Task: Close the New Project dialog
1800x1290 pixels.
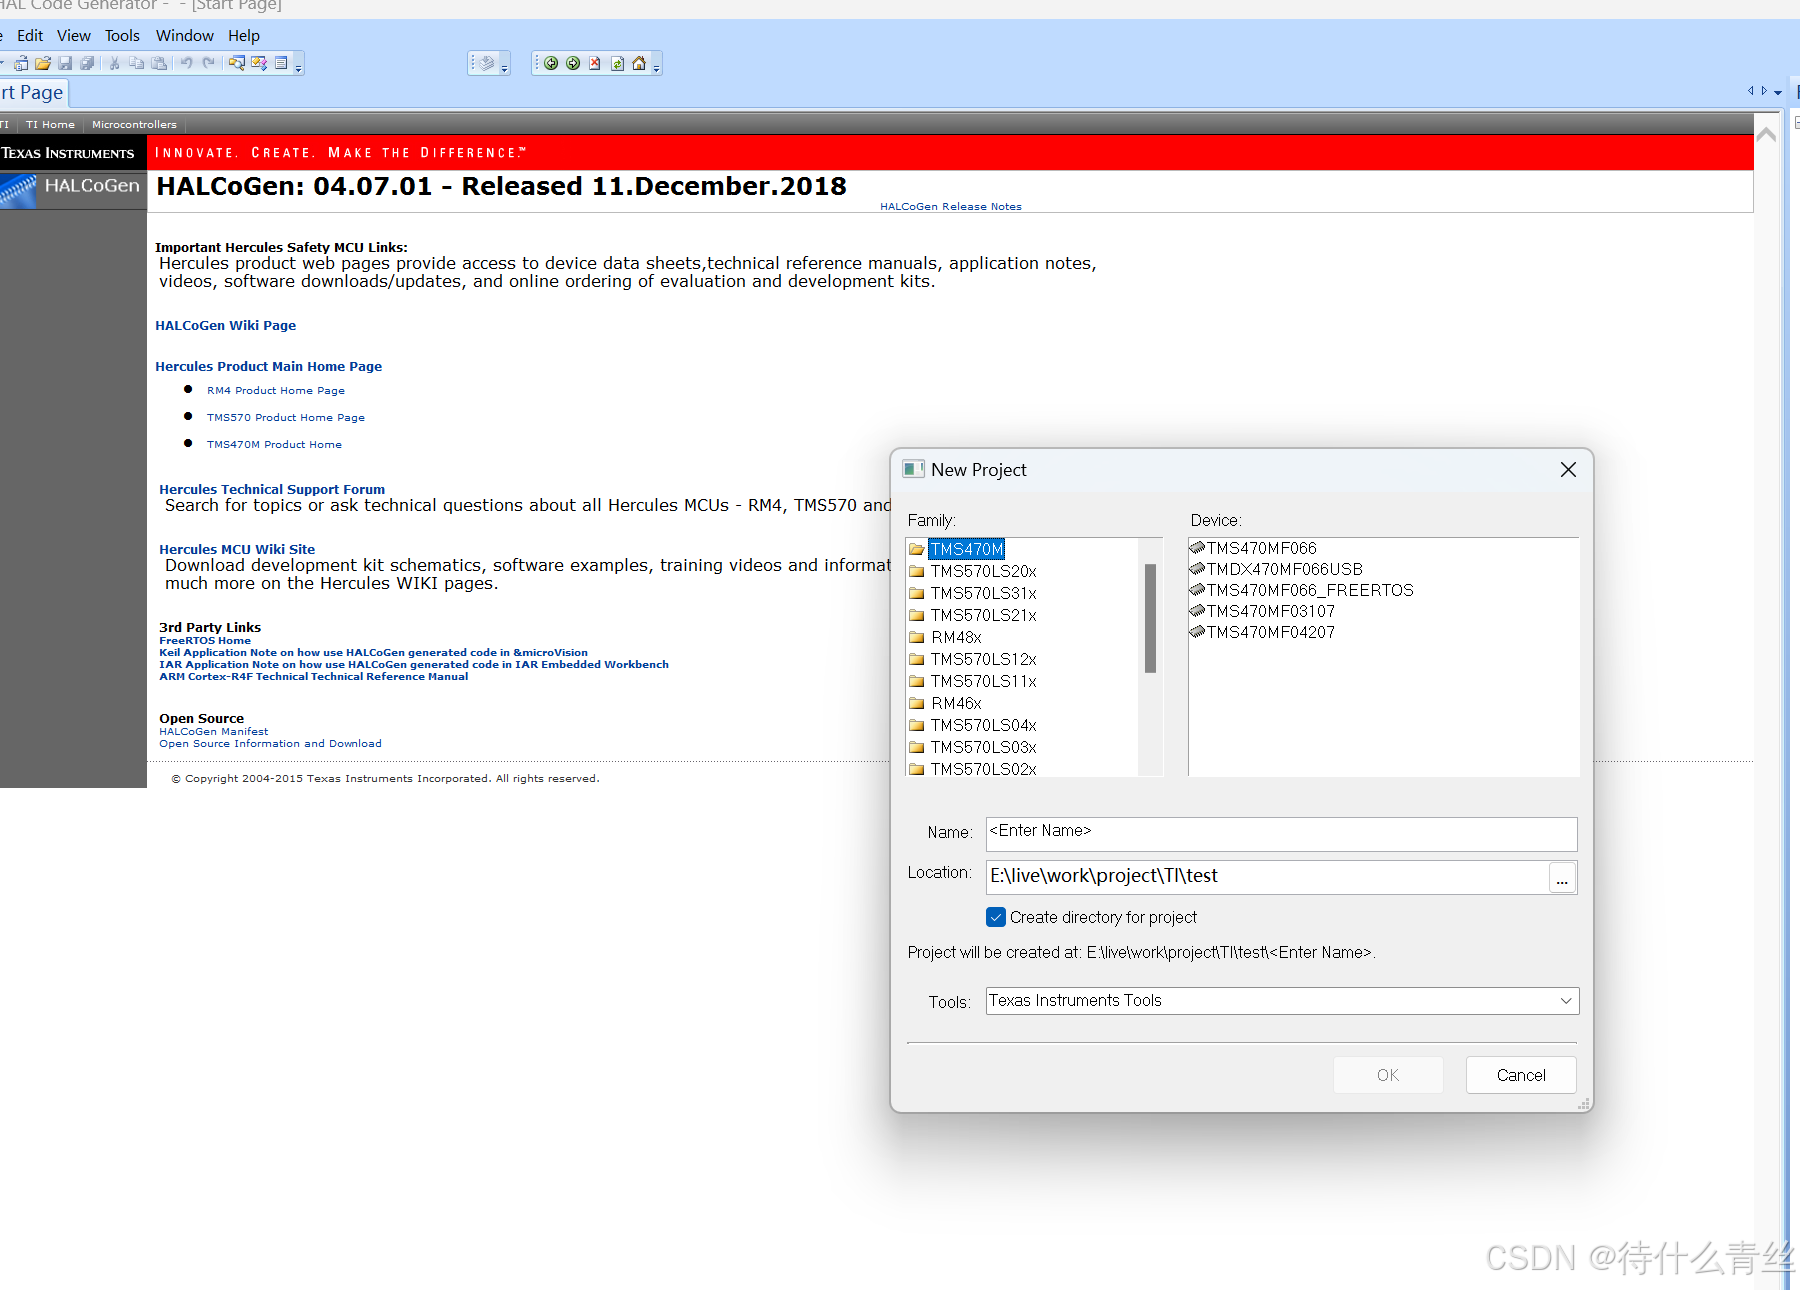Action: tap(1568, 470)
